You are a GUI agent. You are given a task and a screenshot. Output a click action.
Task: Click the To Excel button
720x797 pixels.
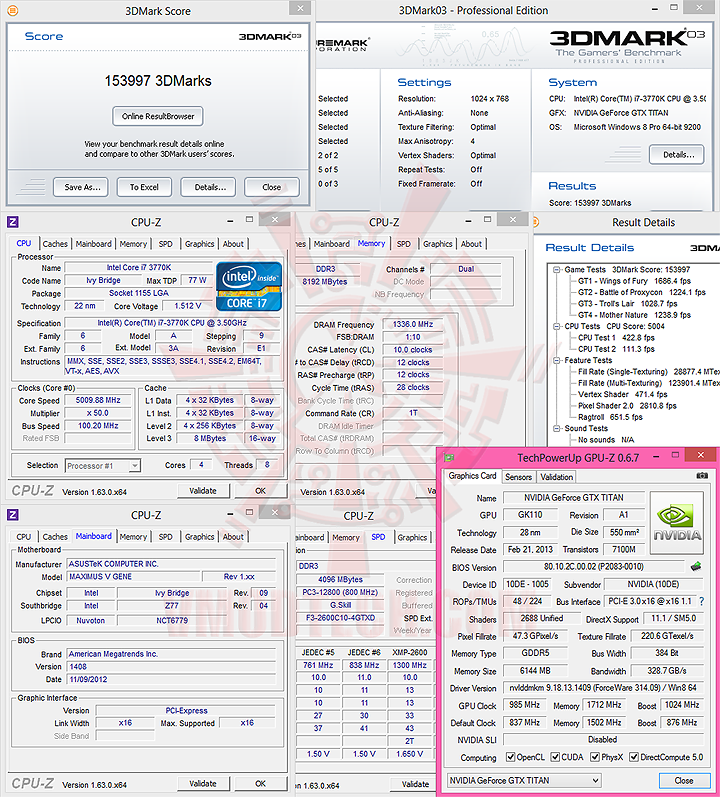coord(144,187)
